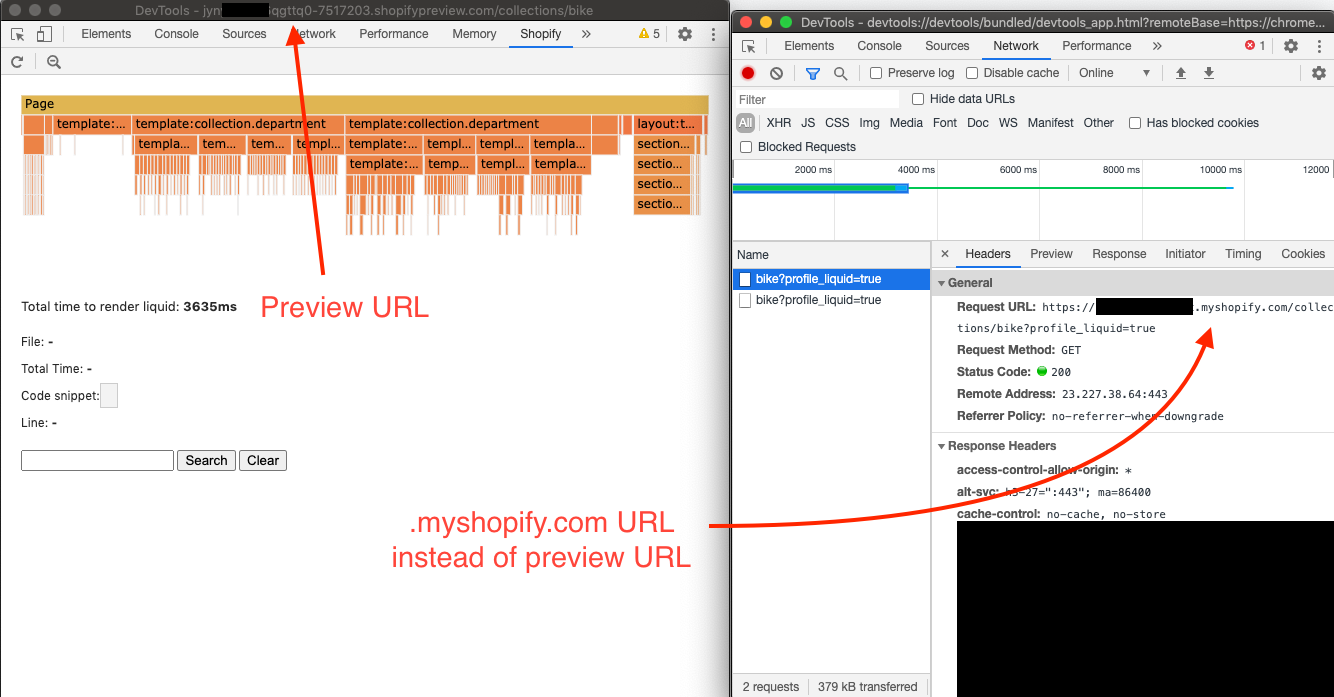Click the import HAR file icon
This screenshot has height=697, width=1334.
tap(1181, 73)
